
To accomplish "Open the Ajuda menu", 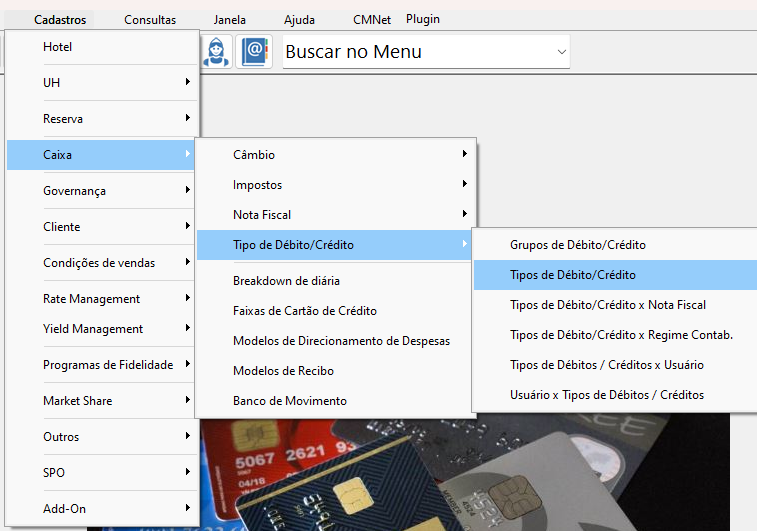I will [x=299, y=20].
